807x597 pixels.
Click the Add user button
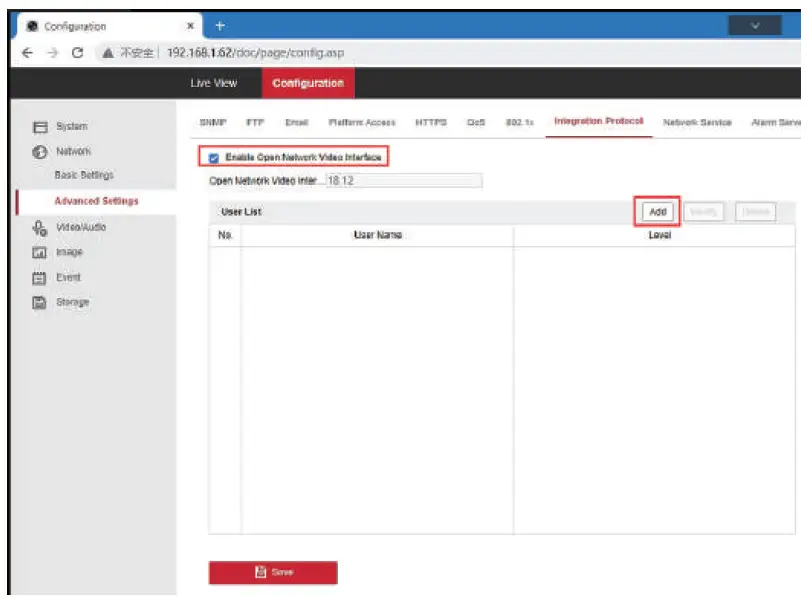658,212
